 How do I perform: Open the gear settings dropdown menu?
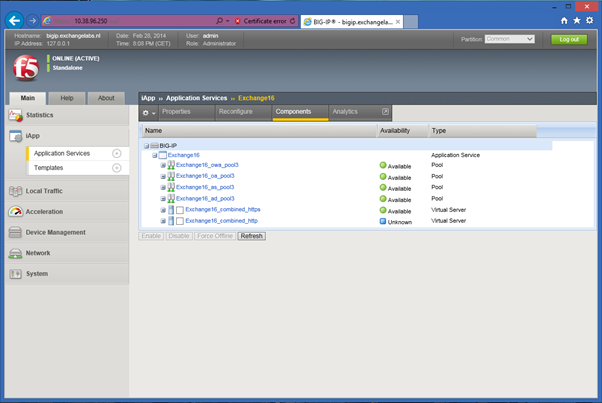point(148,112)
